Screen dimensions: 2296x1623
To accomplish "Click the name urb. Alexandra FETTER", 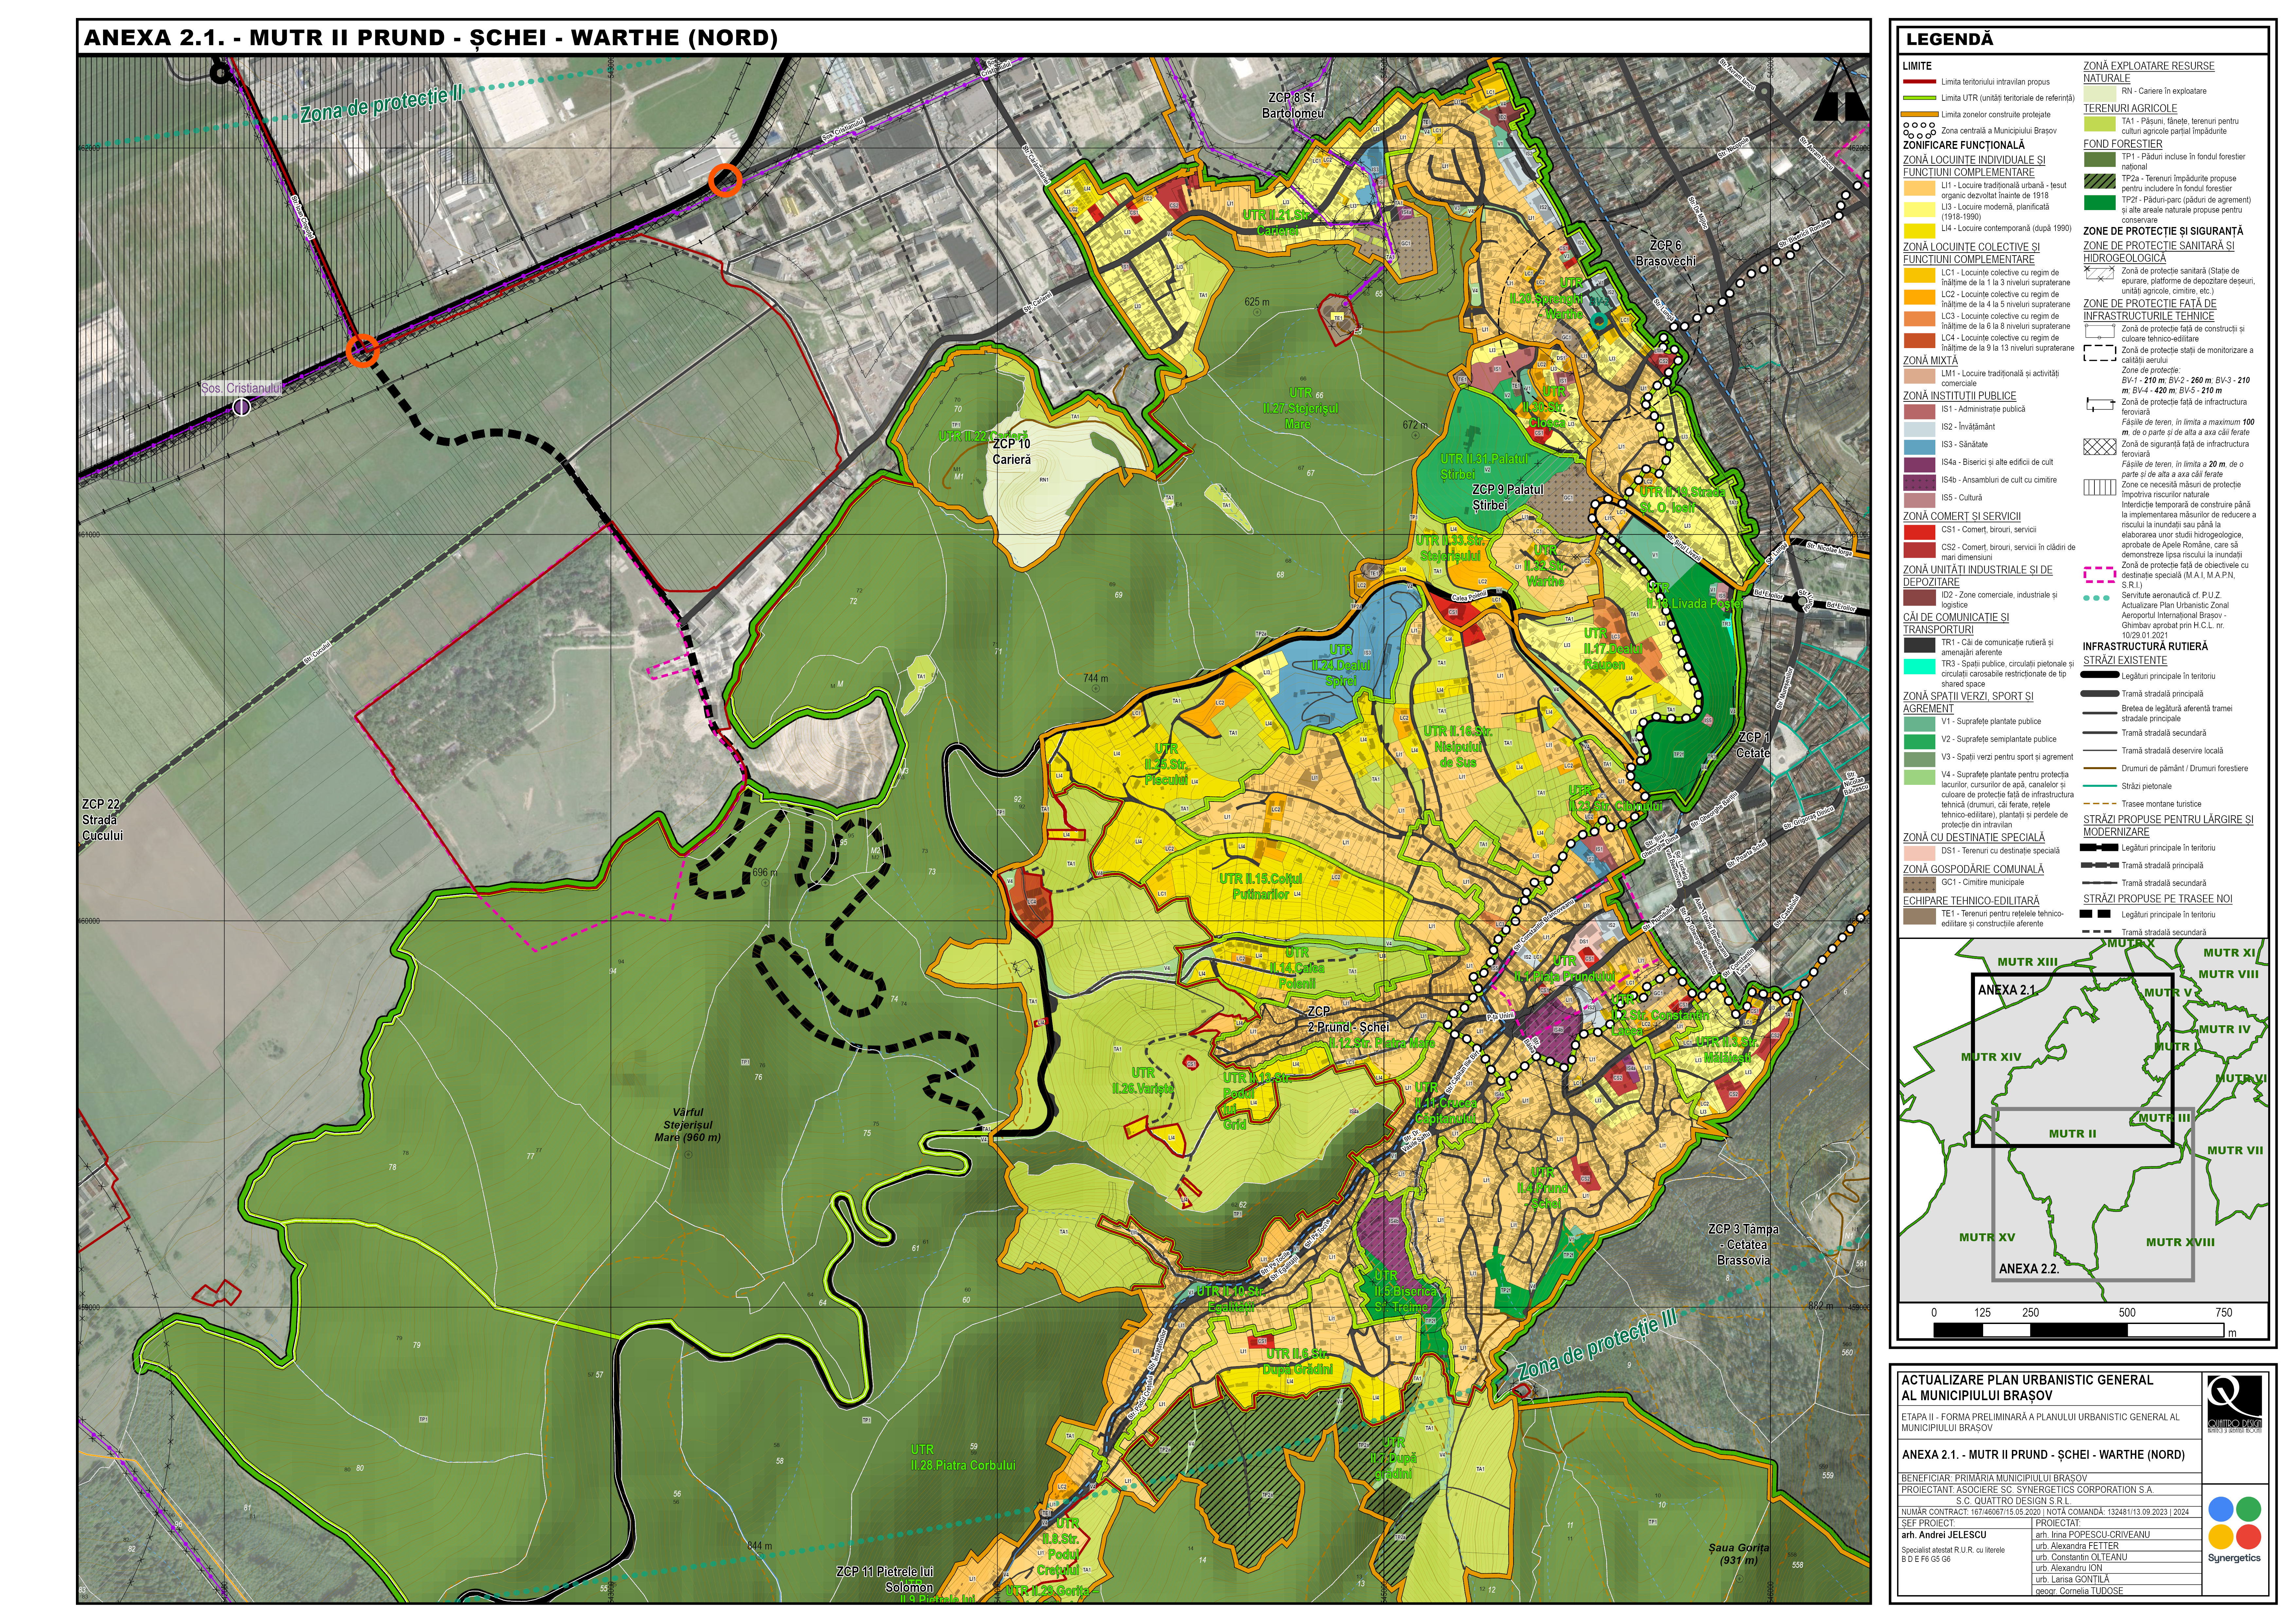I will pyautogui.click(x=2077, y=1546).
